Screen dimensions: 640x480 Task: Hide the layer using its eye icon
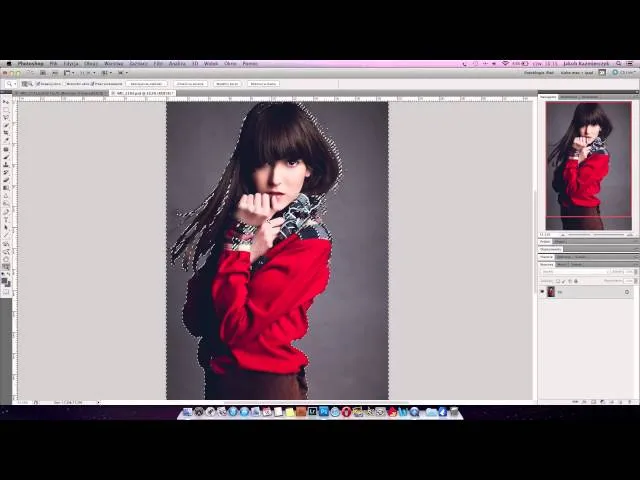(543, 292)
